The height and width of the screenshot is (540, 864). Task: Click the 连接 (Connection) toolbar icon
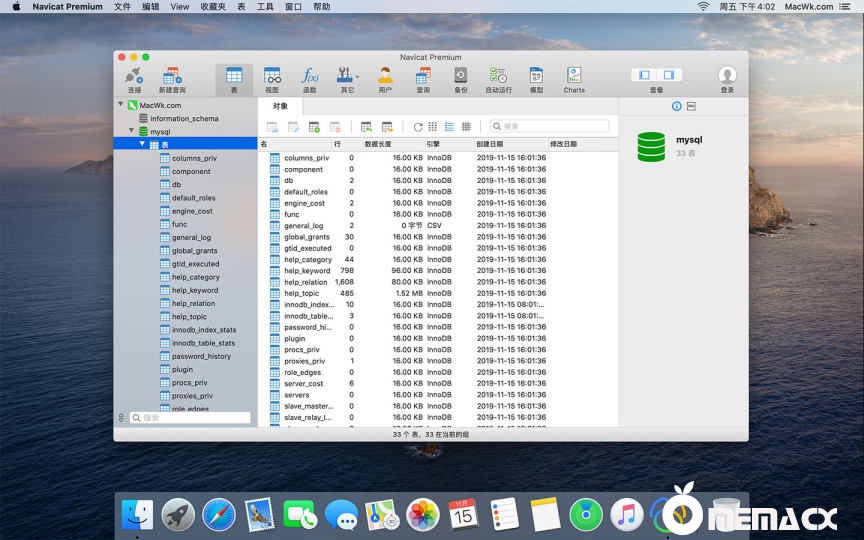(134, 77)
